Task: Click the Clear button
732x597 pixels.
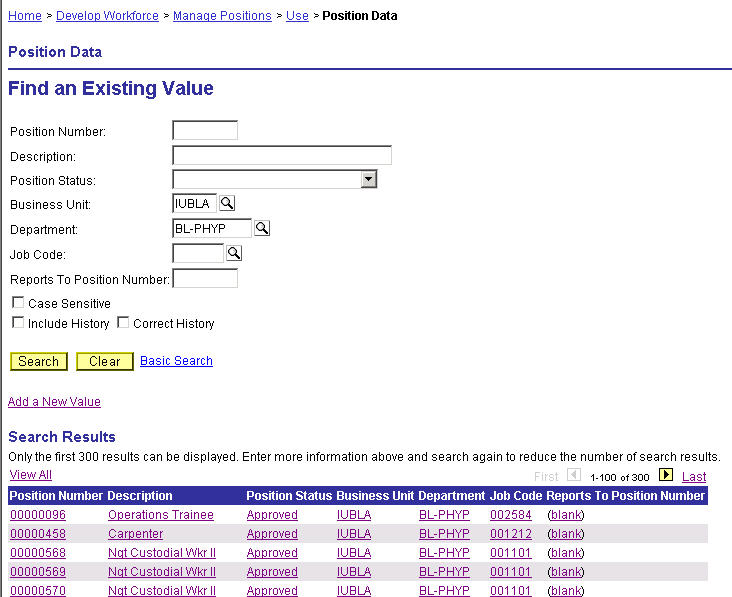Action: point(105,361)
